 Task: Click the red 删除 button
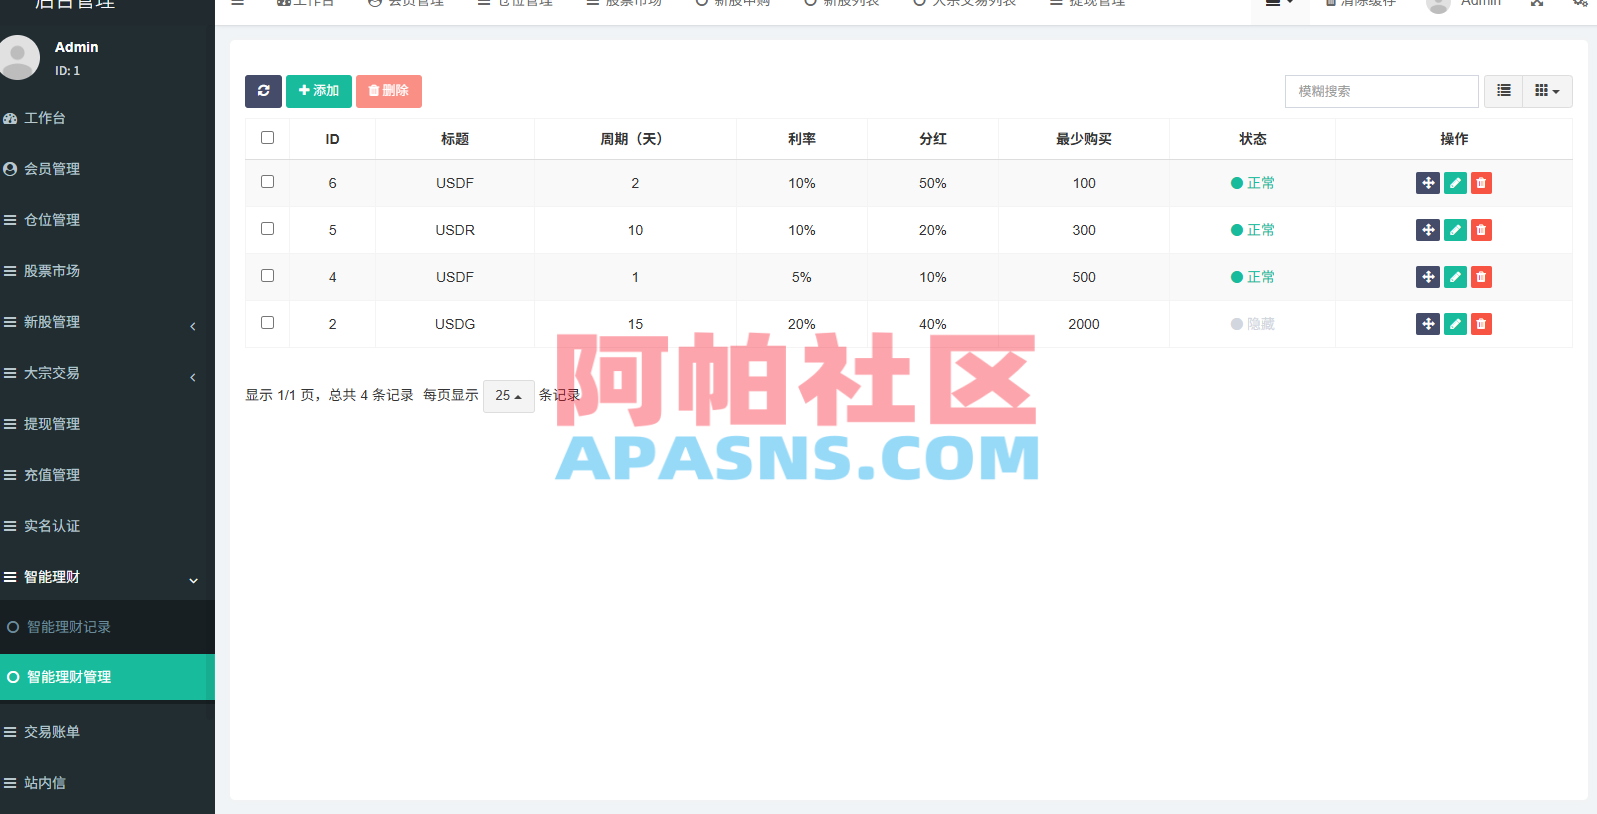pos(389,91)
